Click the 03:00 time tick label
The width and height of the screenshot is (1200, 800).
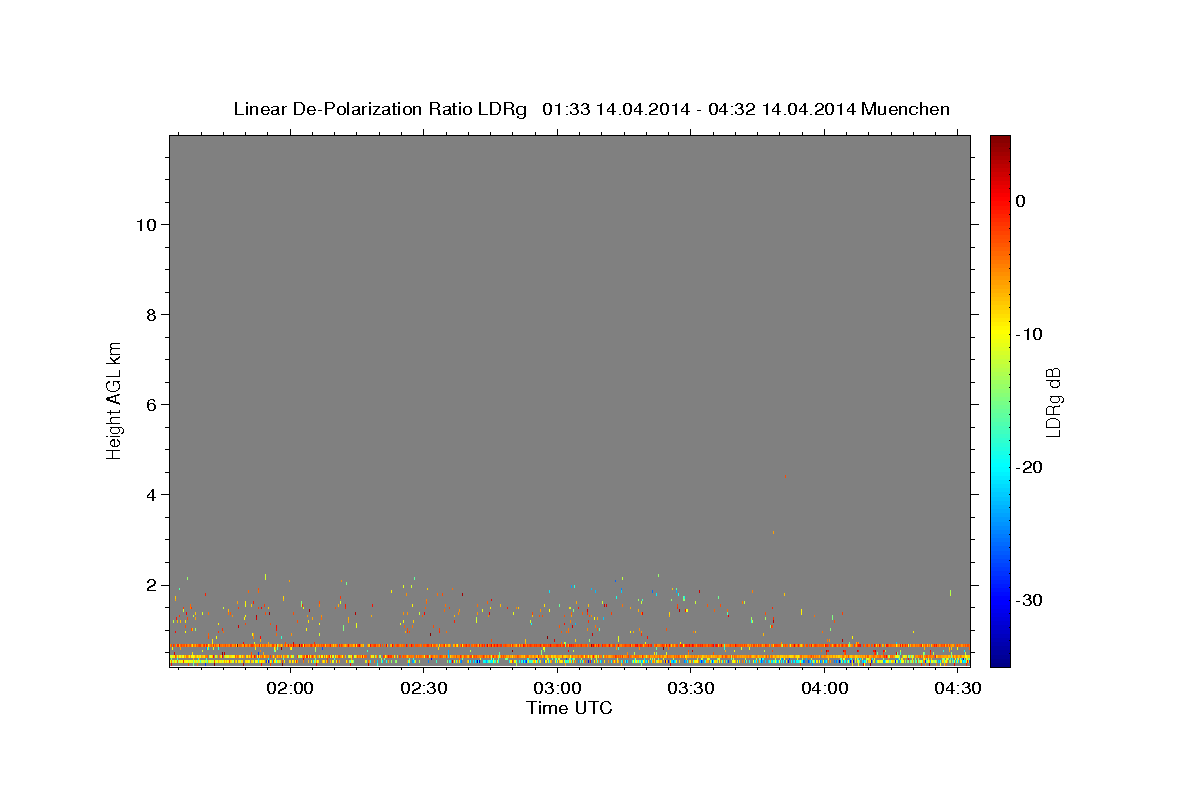(557, 689)
